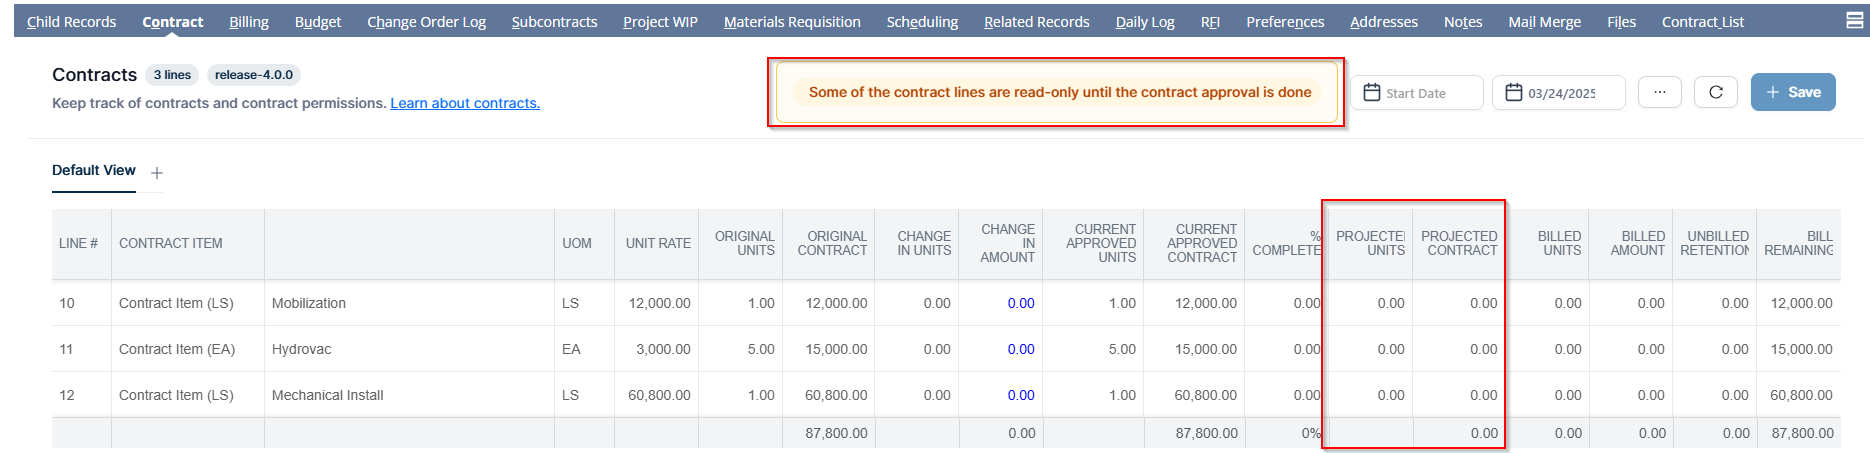Open the more options ellipsis button
1870x453 pixels.
[x=1660, y=92]
